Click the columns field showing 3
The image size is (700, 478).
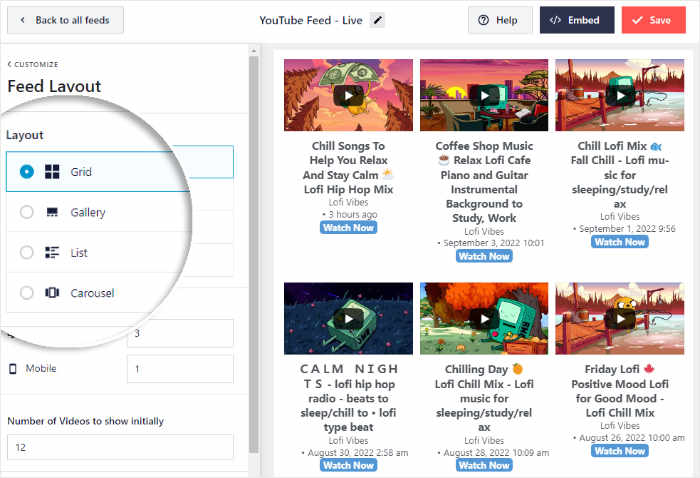[180, 333]
